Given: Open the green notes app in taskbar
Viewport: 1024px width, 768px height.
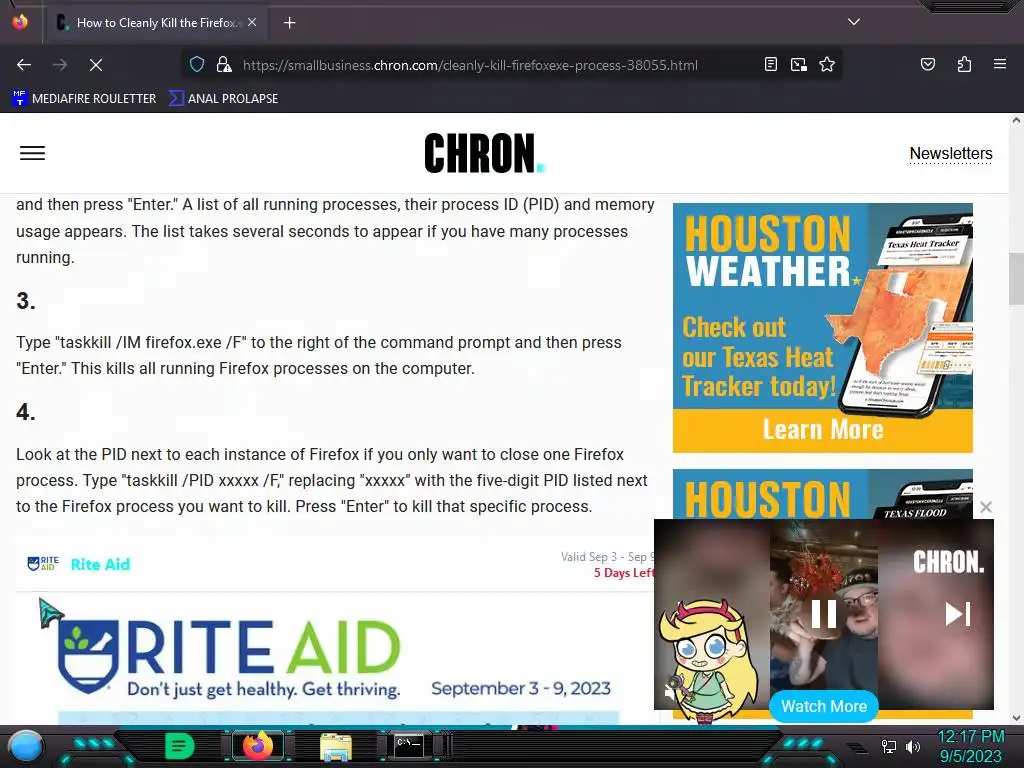Looking at the screenshot, I should (180, 746).
